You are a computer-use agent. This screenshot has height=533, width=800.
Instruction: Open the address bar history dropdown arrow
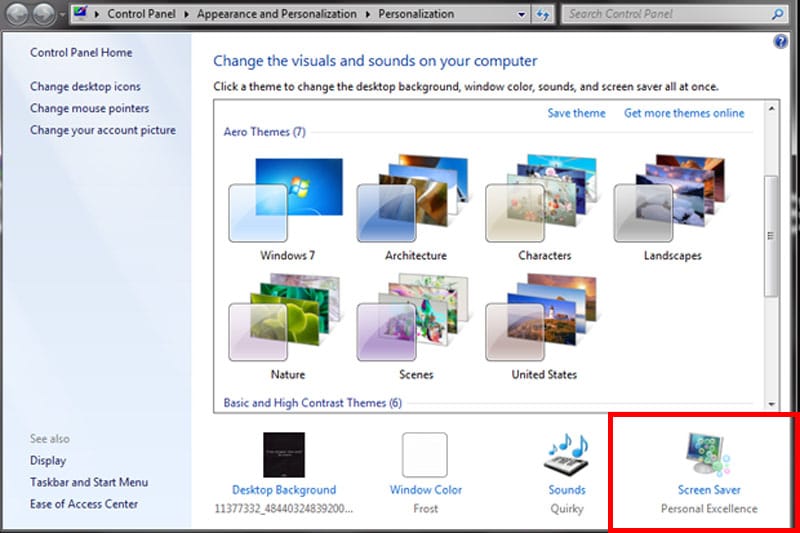(521, 15)
